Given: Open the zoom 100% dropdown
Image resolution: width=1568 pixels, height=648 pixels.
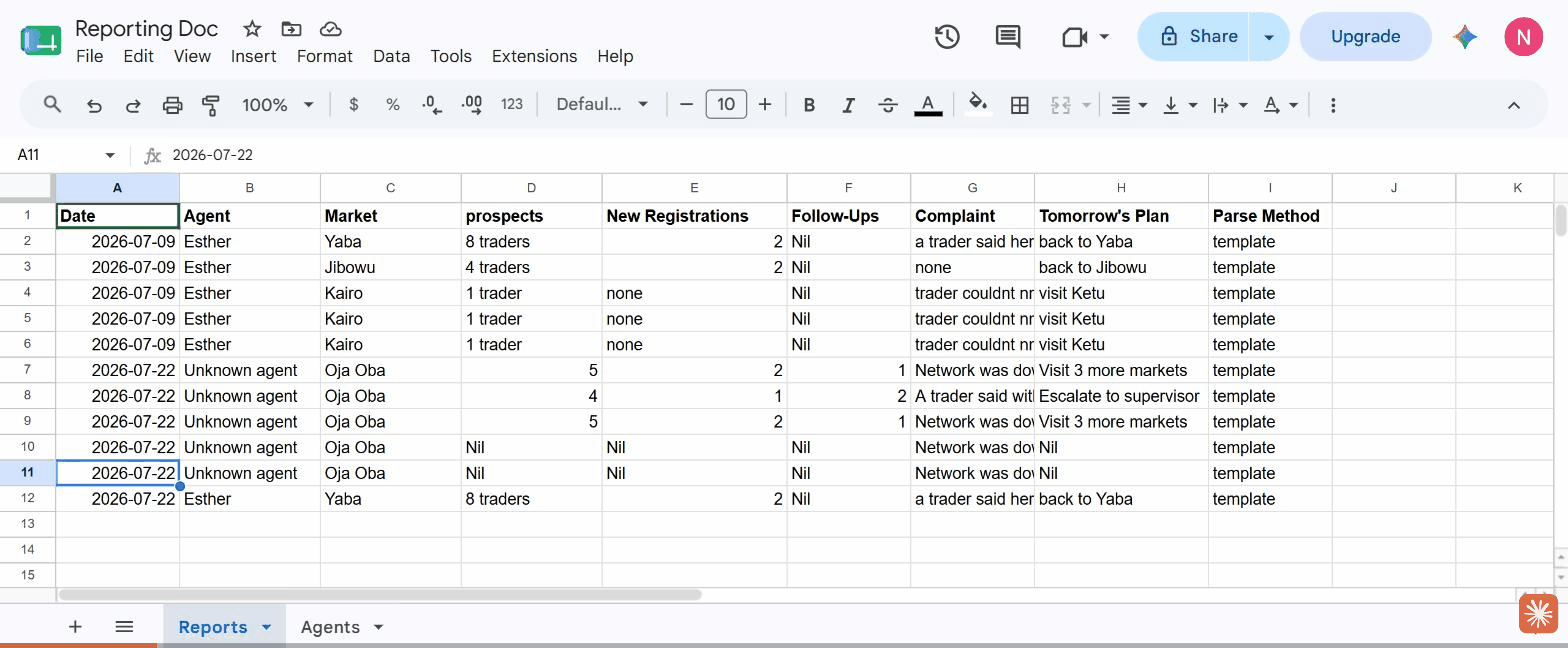Looking at the screenshot, I should pyautogui.click(x=278, y=104).
